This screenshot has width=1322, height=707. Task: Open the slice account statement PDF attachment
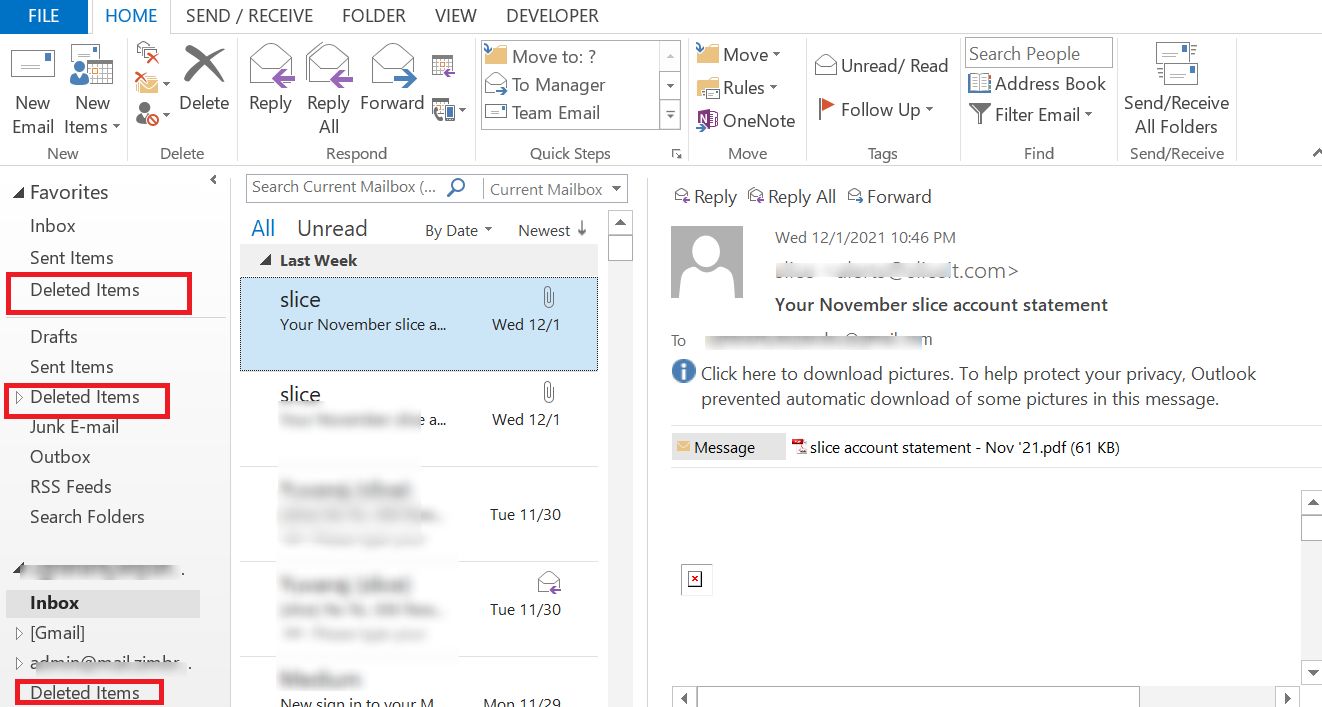point(960,447)
